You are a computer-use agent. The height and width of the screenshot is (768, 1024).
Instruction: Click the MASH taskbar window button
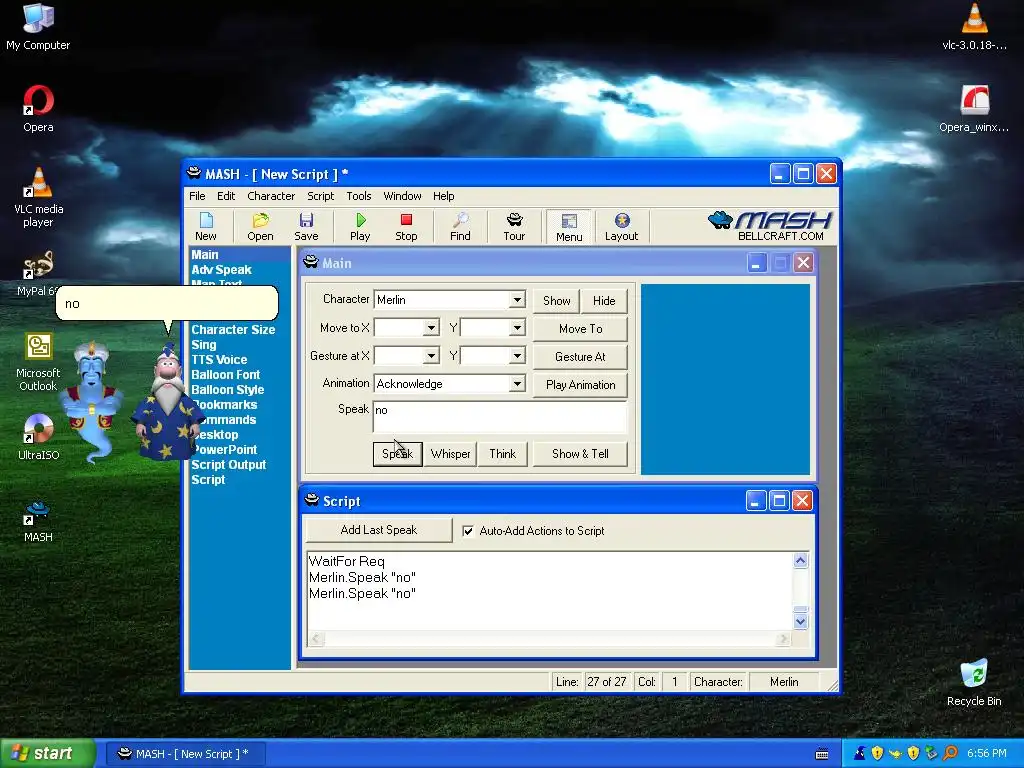[x=185, y=754]
